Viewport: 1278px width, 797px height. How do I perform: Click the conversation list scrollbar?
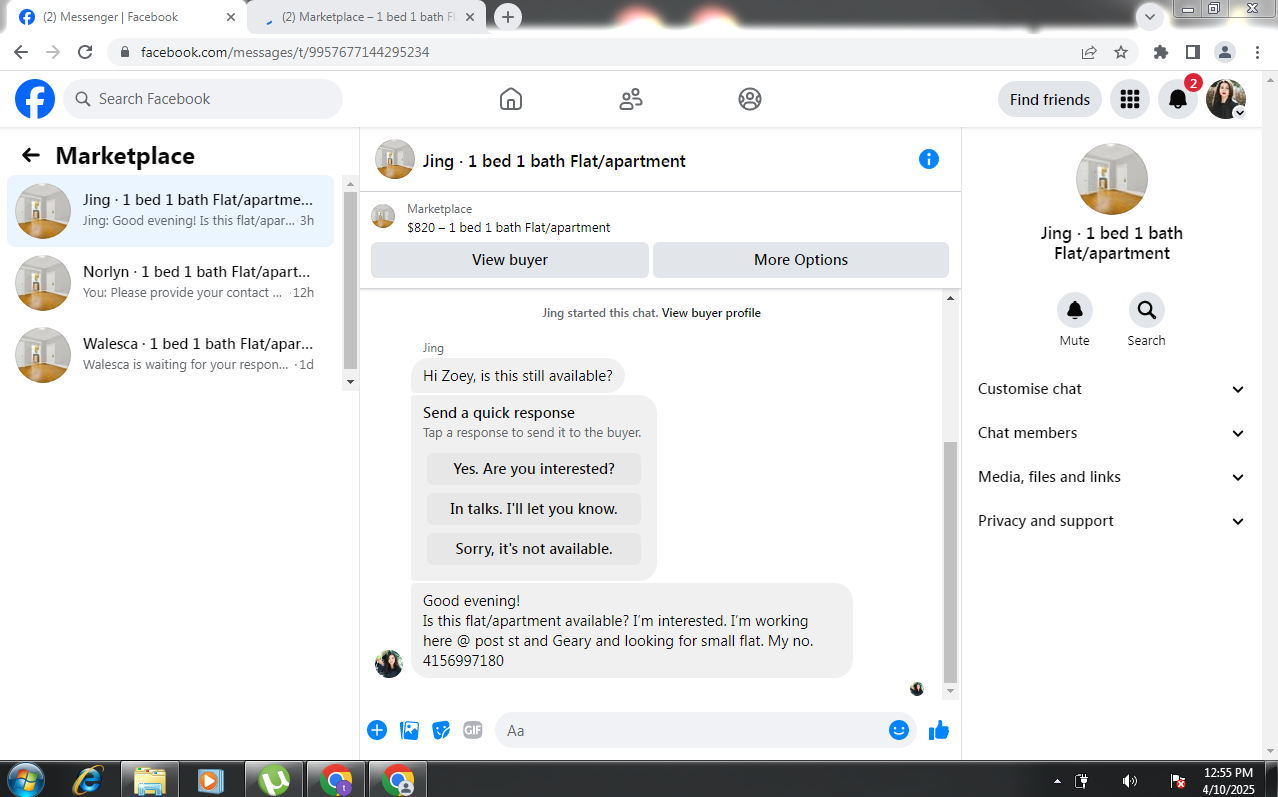coord(350,282)
